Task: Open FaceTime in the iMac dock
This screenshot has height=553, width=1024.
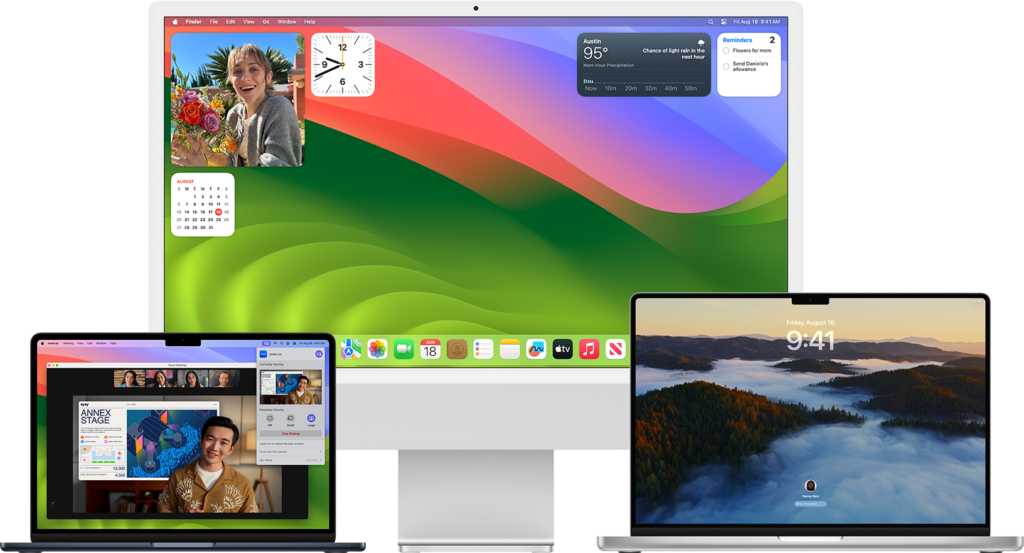Action: 404,349
